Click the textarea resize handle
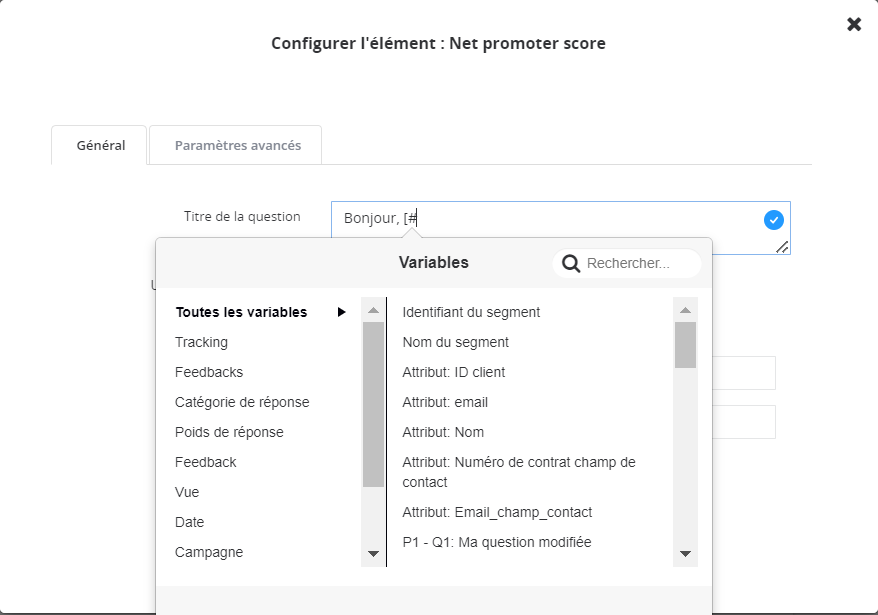The width and height of the screenshot is (878, 615). [782, 246]
